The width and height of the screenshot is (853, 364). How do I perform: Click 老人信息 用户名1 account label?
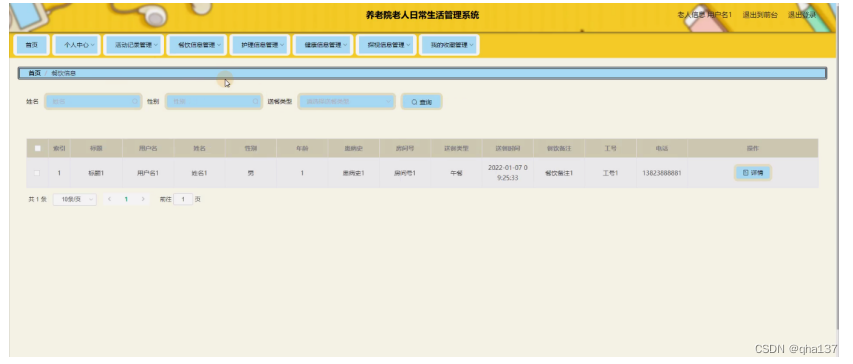[x=704, y=15]
